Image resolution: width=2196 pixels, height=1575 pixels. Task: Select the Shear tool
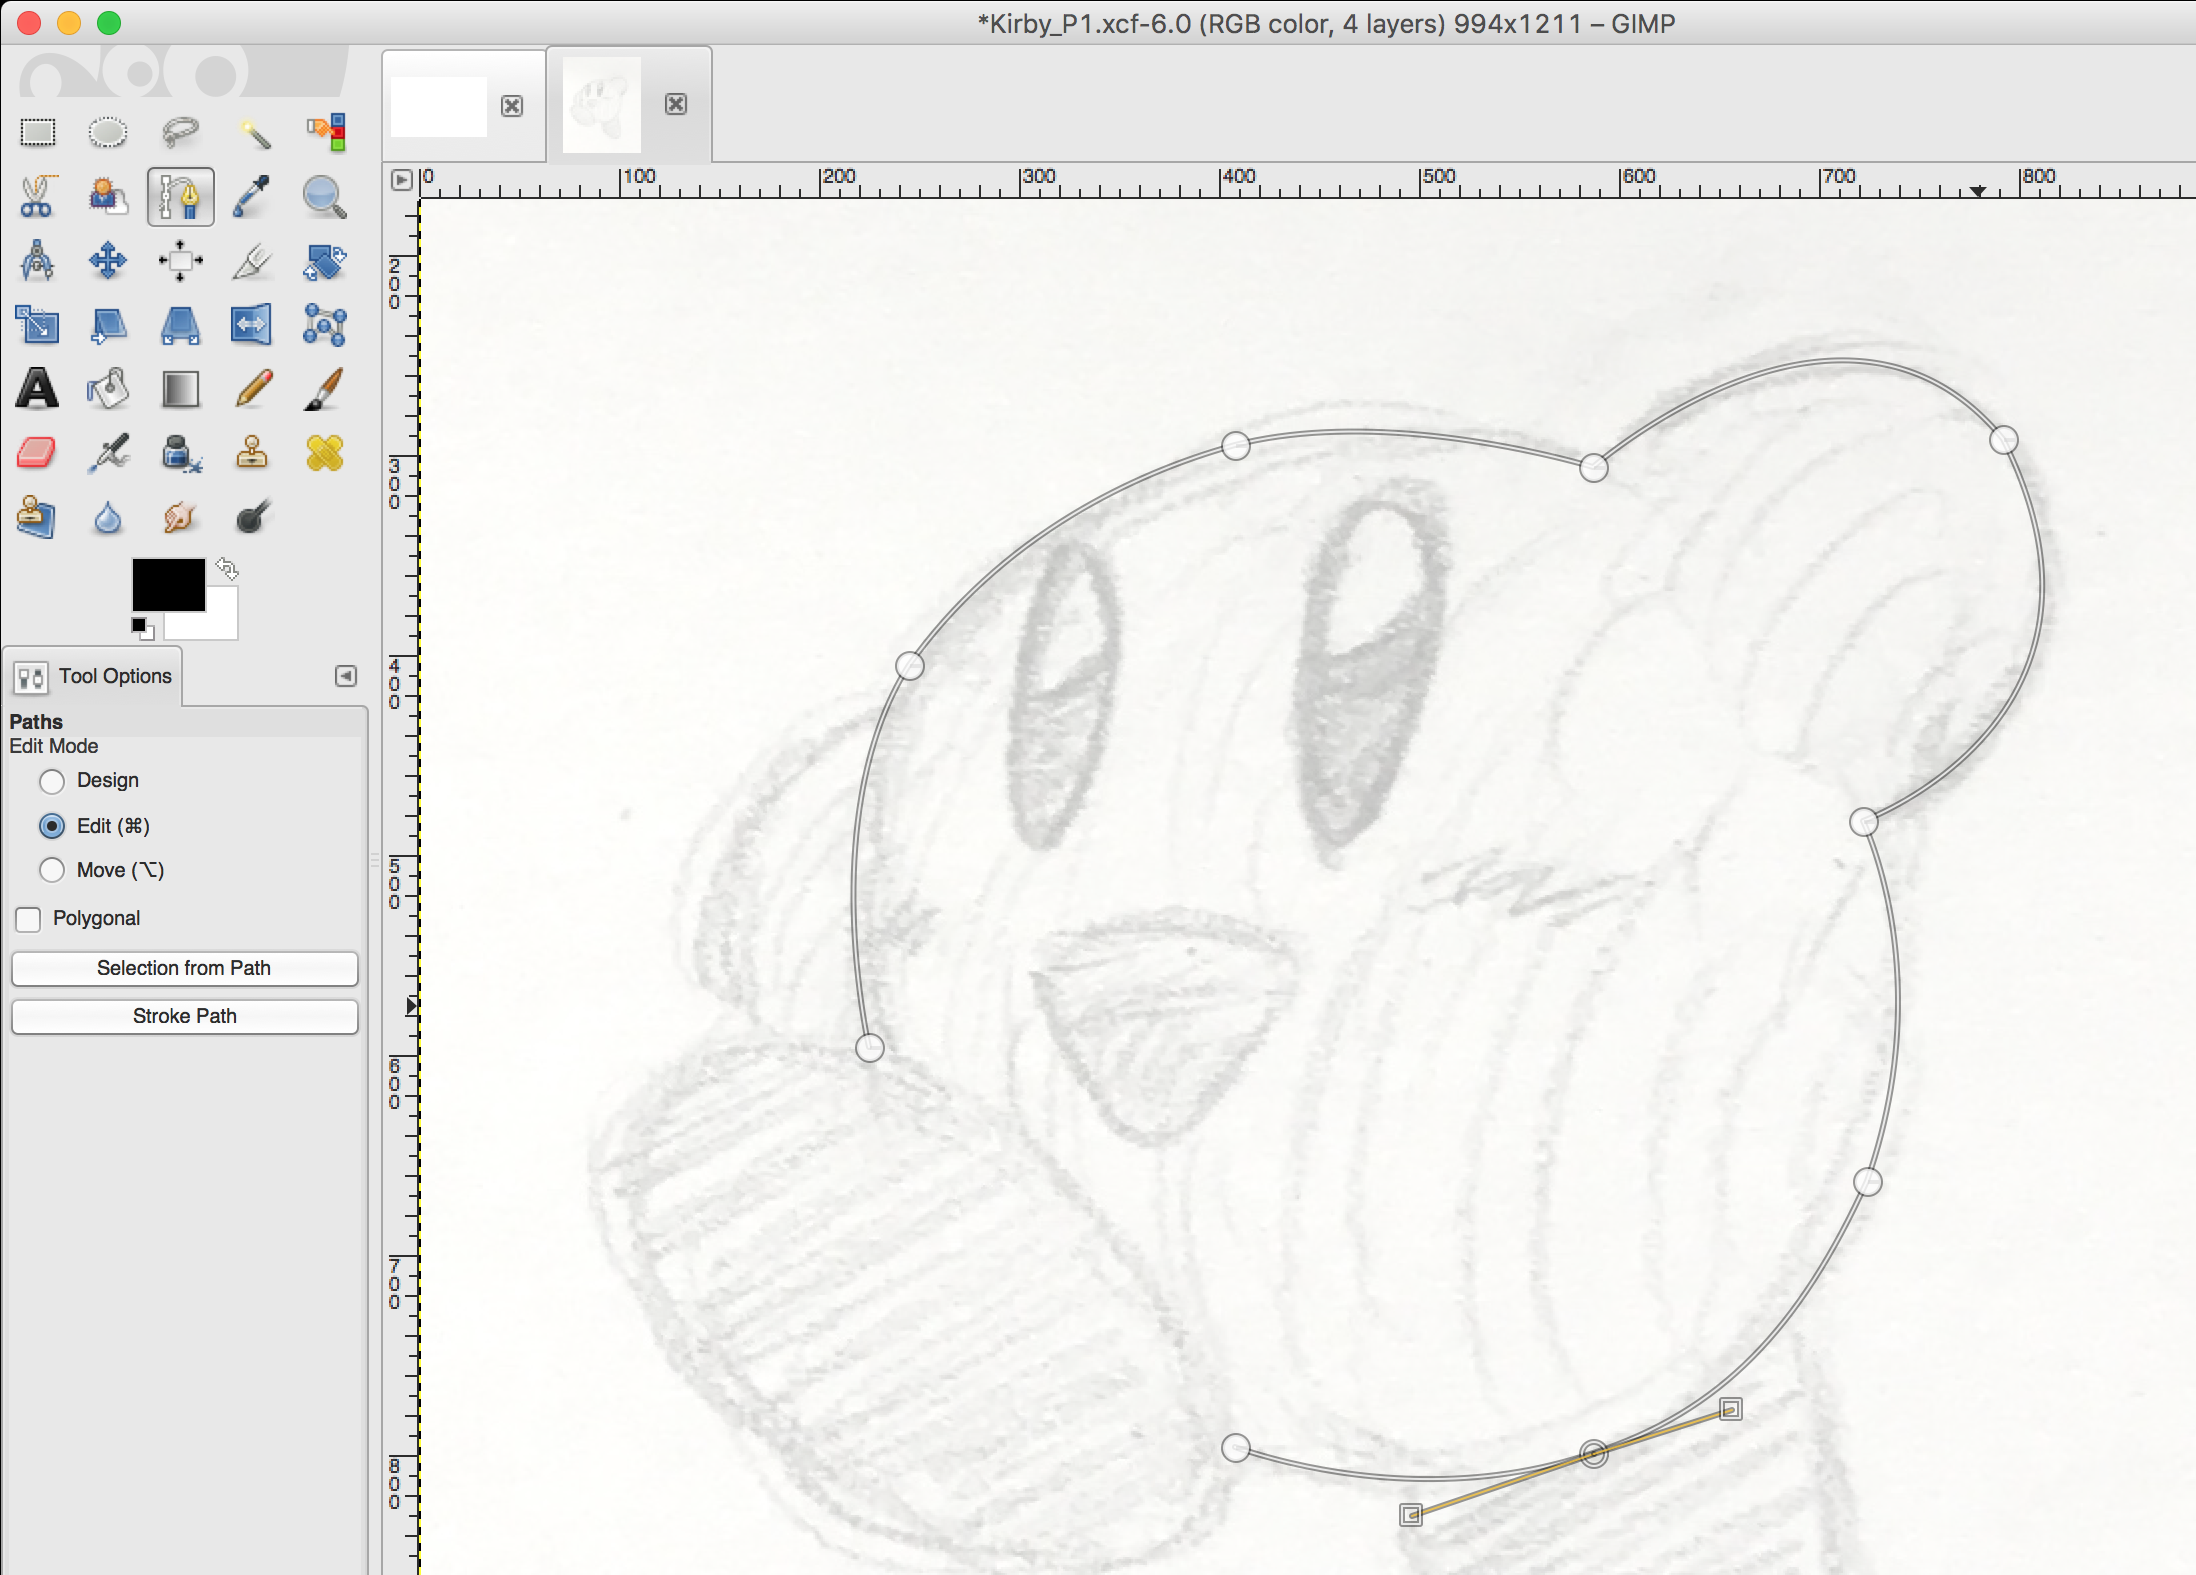point(108,325)
